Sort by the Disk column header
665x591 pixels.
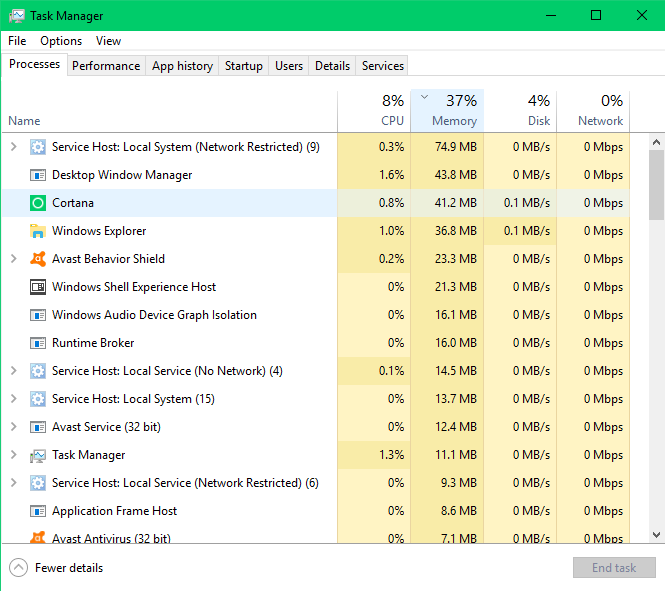[x=520, y=111]
